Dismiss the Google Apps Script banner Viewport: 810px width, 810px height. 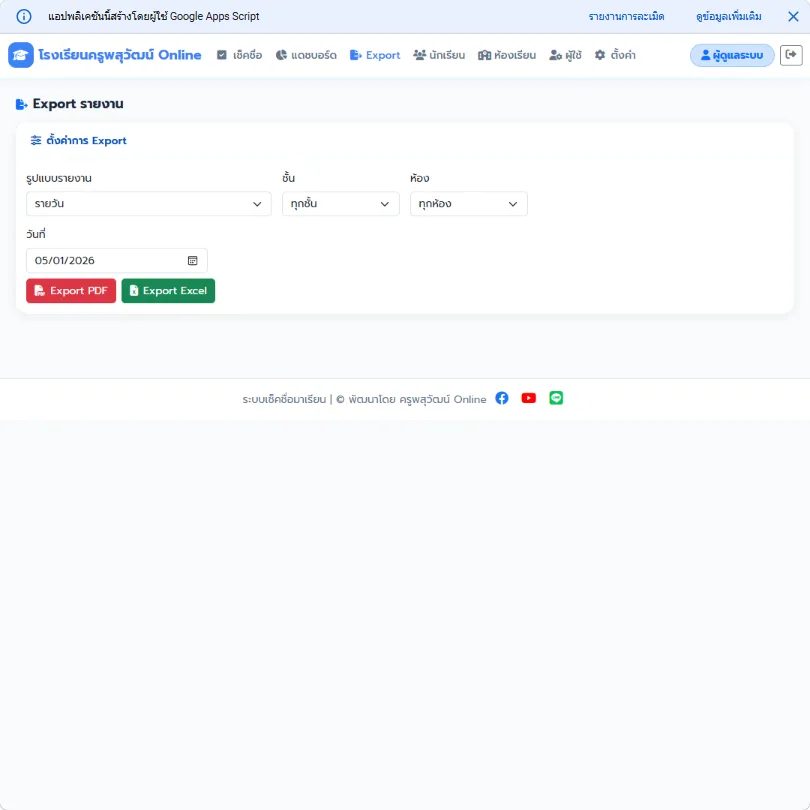(793, 17)
